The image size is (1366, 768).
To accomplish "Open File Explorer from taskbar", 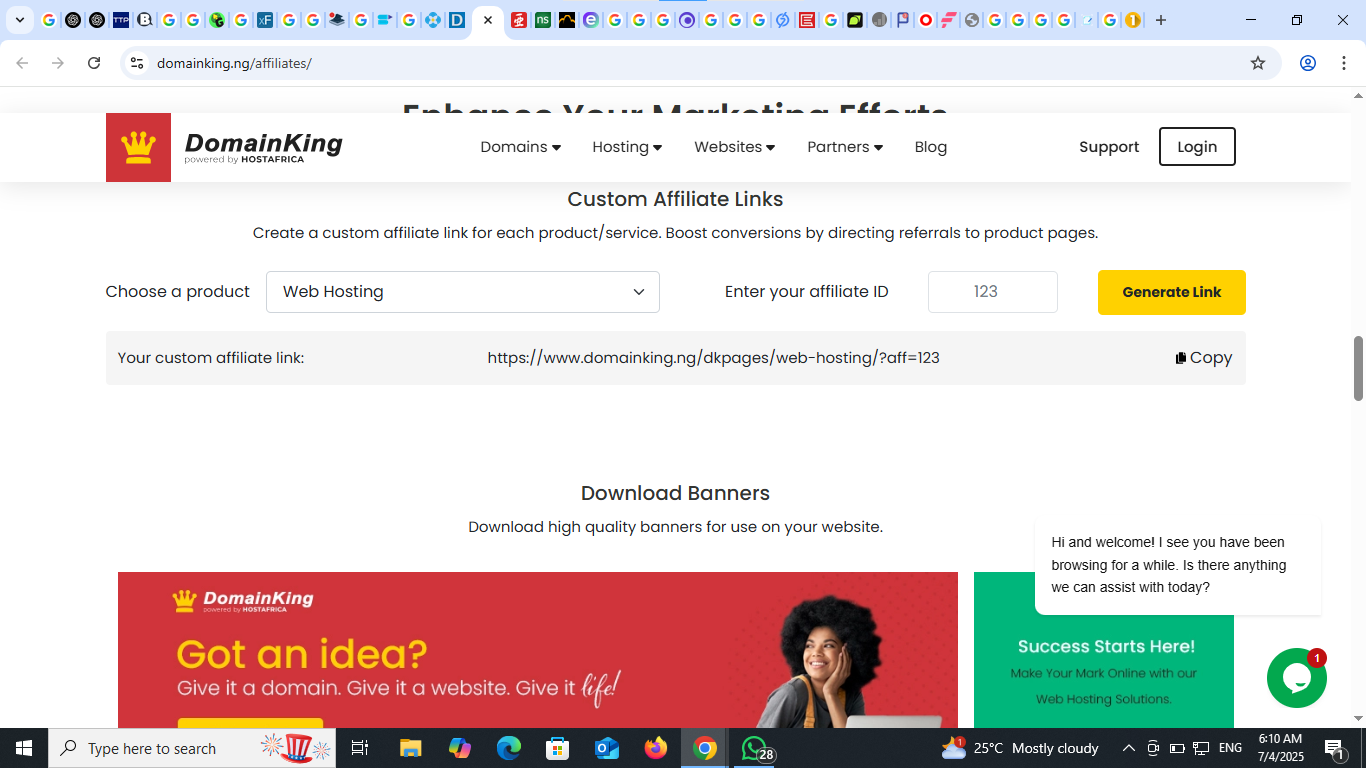I will click(x=410, y=748).
